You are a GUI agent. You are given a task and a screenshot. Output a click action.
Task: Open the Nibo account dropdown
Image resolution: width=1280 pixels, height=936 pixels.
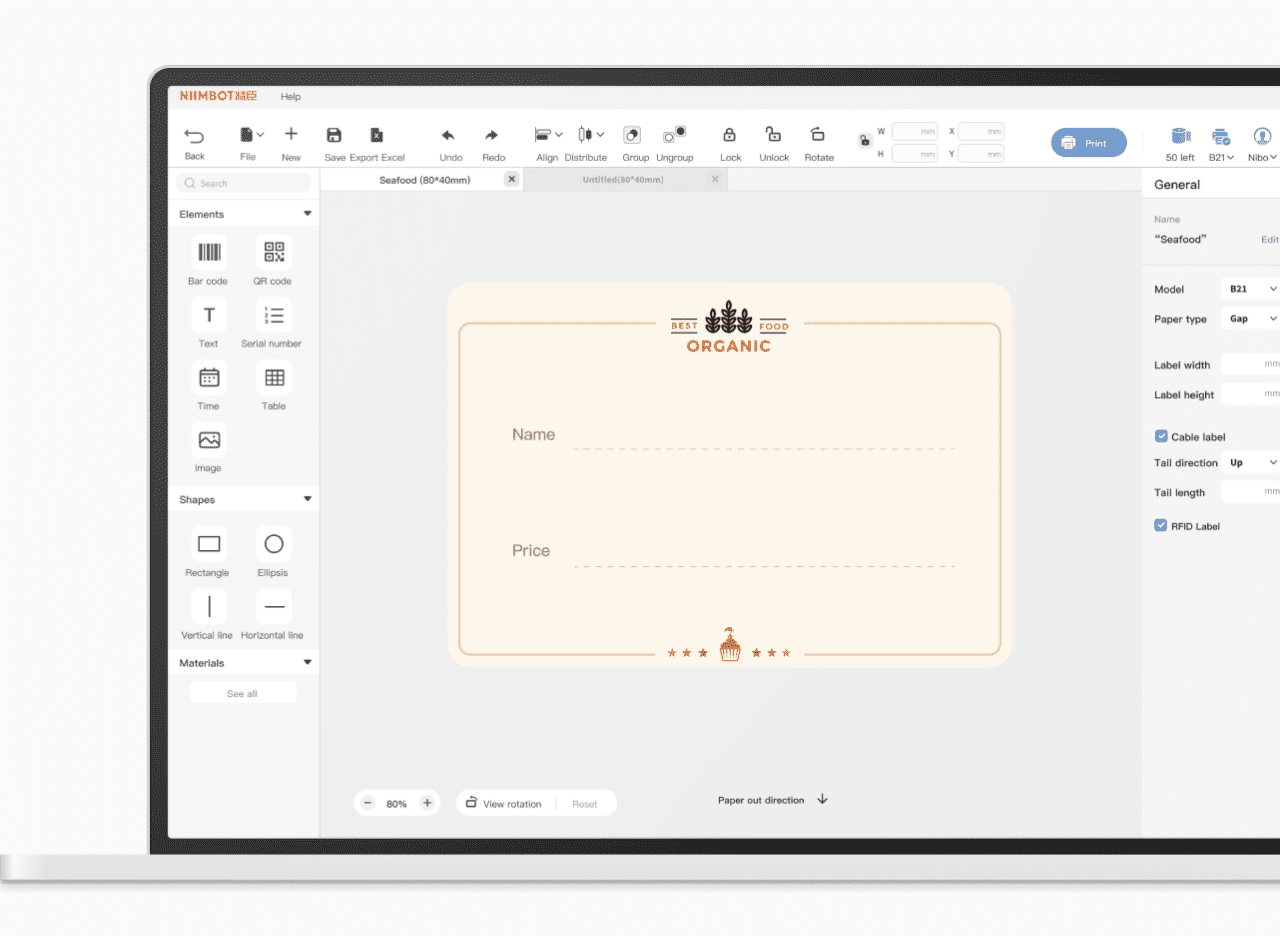click(1262, 157)
